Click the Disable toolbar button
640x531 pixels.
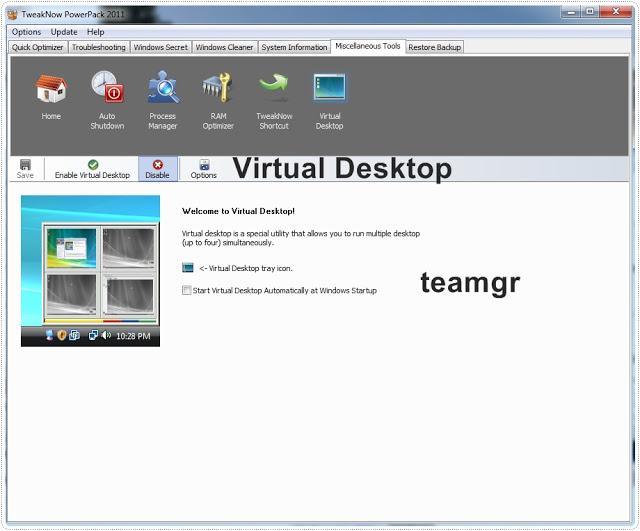tap(158, 169)
